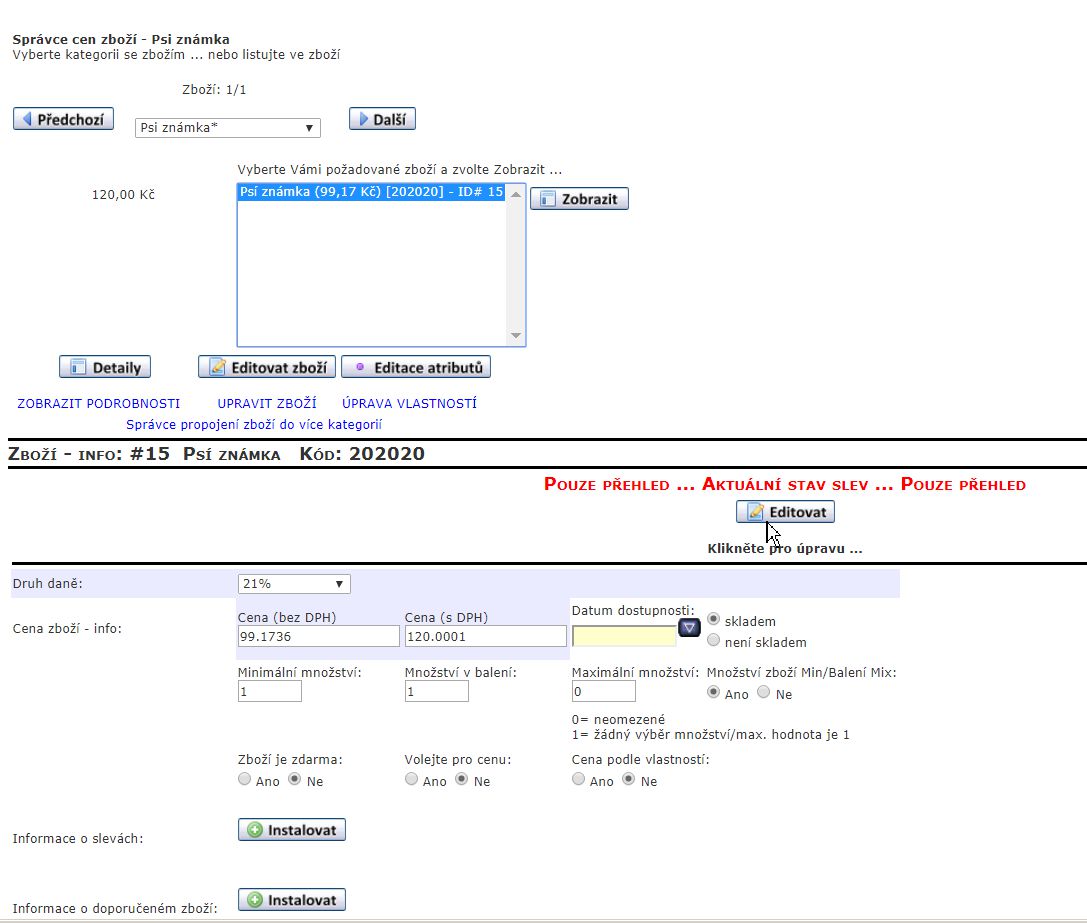Click the Editovat zboží pencil button
The height and width of the screenshot is (923, 1087).
(267, 367)
